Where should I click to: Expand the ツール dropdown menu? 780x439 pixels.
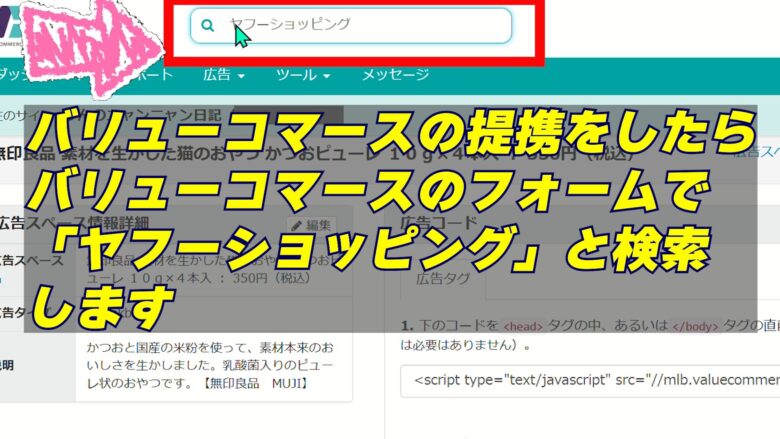click(x=303, y=75)
